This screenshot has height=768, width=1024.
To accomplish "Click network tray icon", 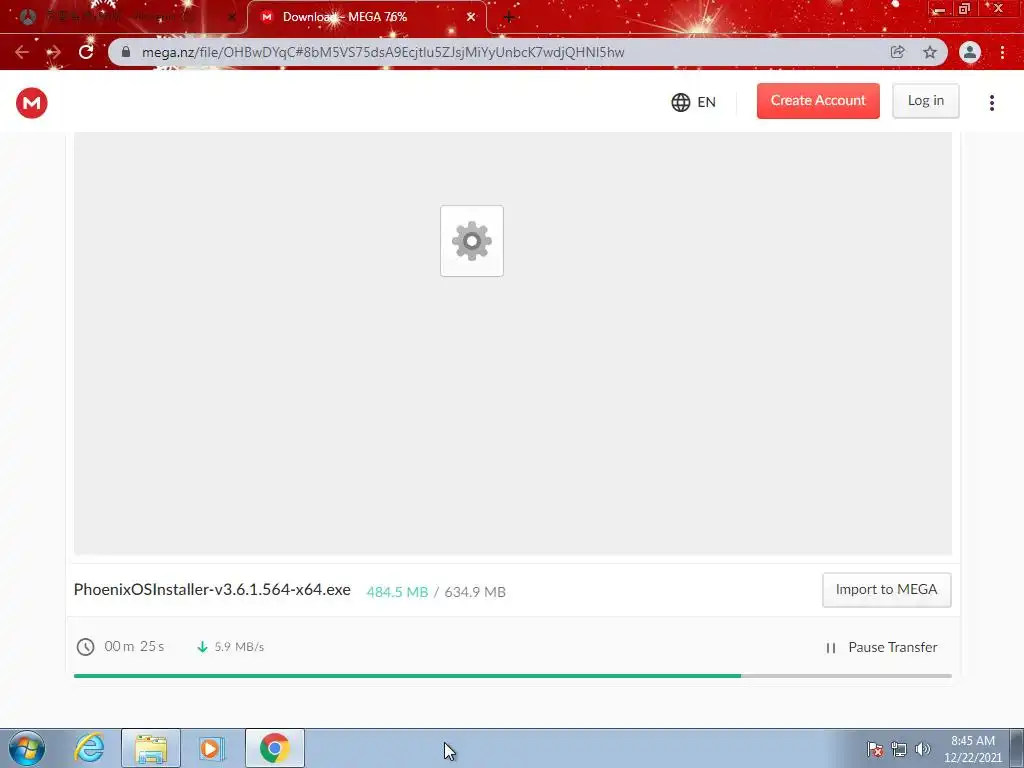I will [x=899, y=749].
